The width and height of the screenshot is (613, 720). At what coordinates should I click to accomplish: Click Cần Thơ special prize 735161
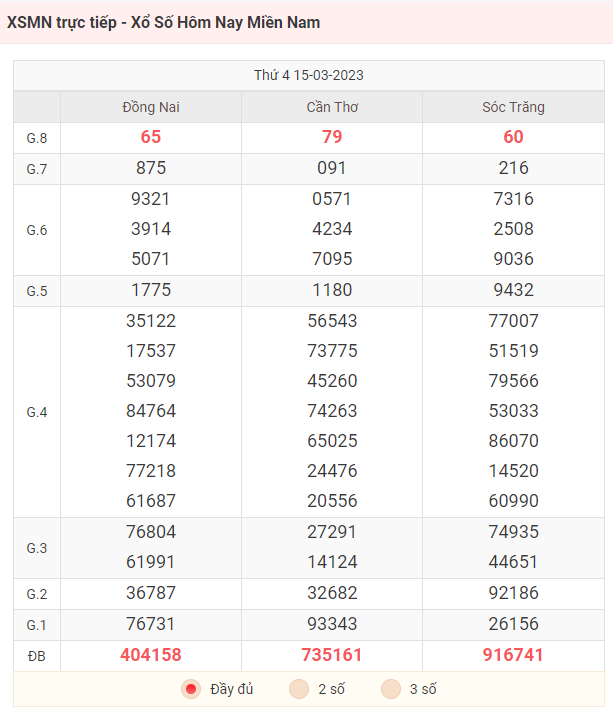click(332, 655)
